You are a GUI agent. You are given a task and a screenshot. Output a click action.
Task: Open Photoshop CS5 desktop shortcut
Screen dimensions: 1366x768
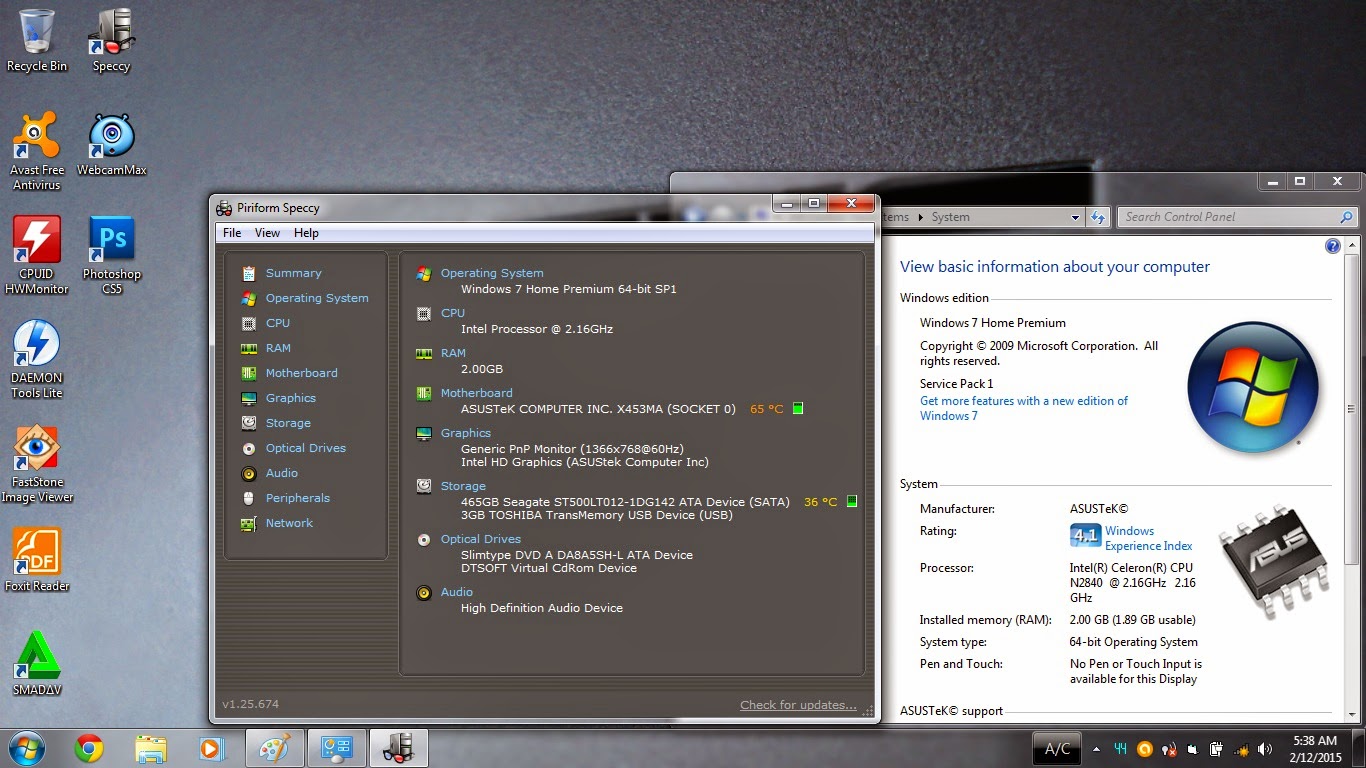(111, 256)
